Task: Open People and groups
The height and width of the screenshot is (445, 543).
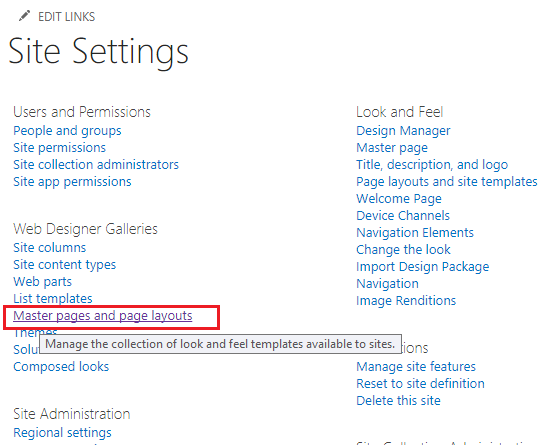Action: coord(67,131)
